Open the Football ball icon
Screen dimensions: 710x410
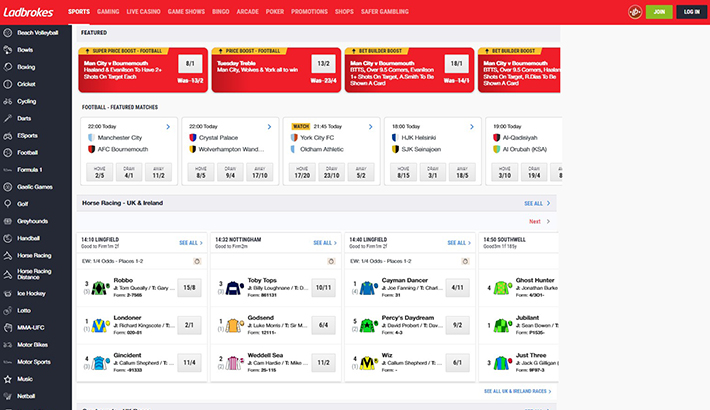pos(8,153)
